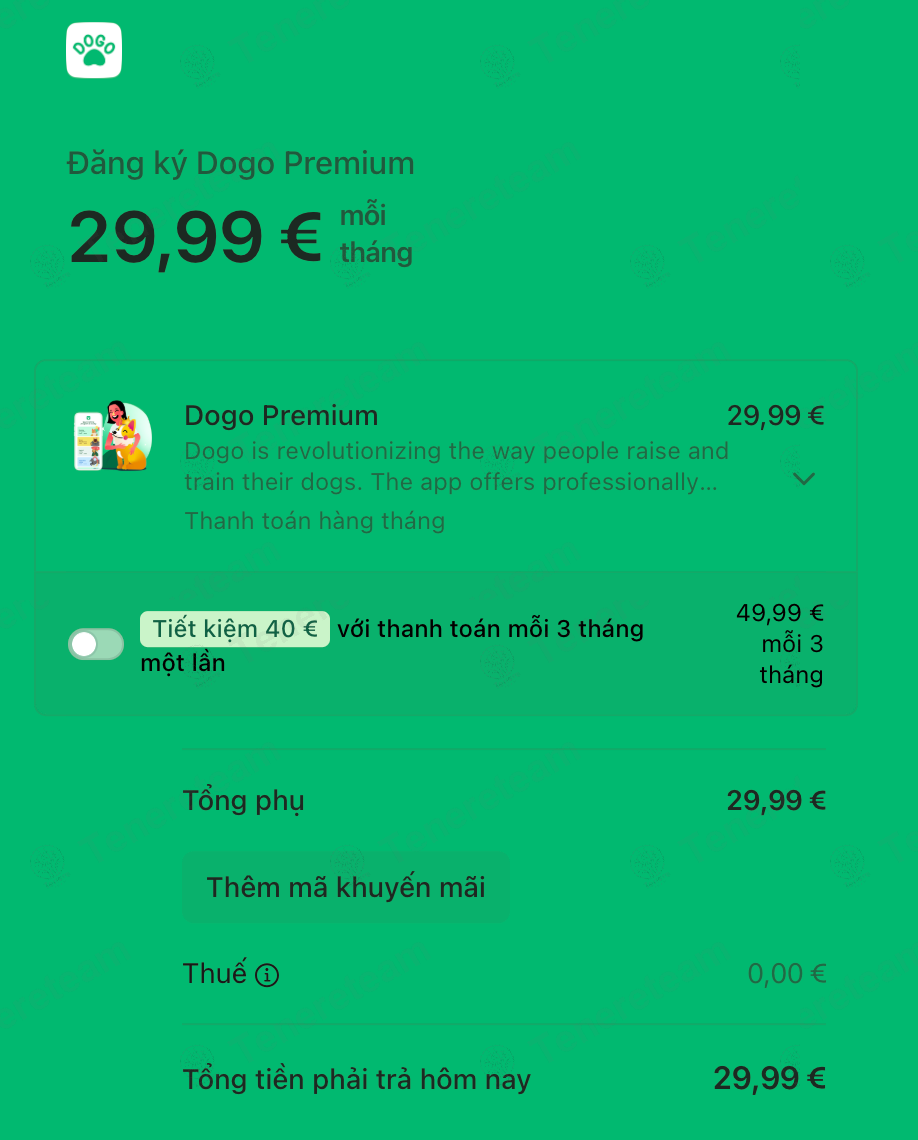The height and width of the screenshot is (1140, 918).
Task: Enable the 3-month billing toggle switch
Action: click(96, 644)
